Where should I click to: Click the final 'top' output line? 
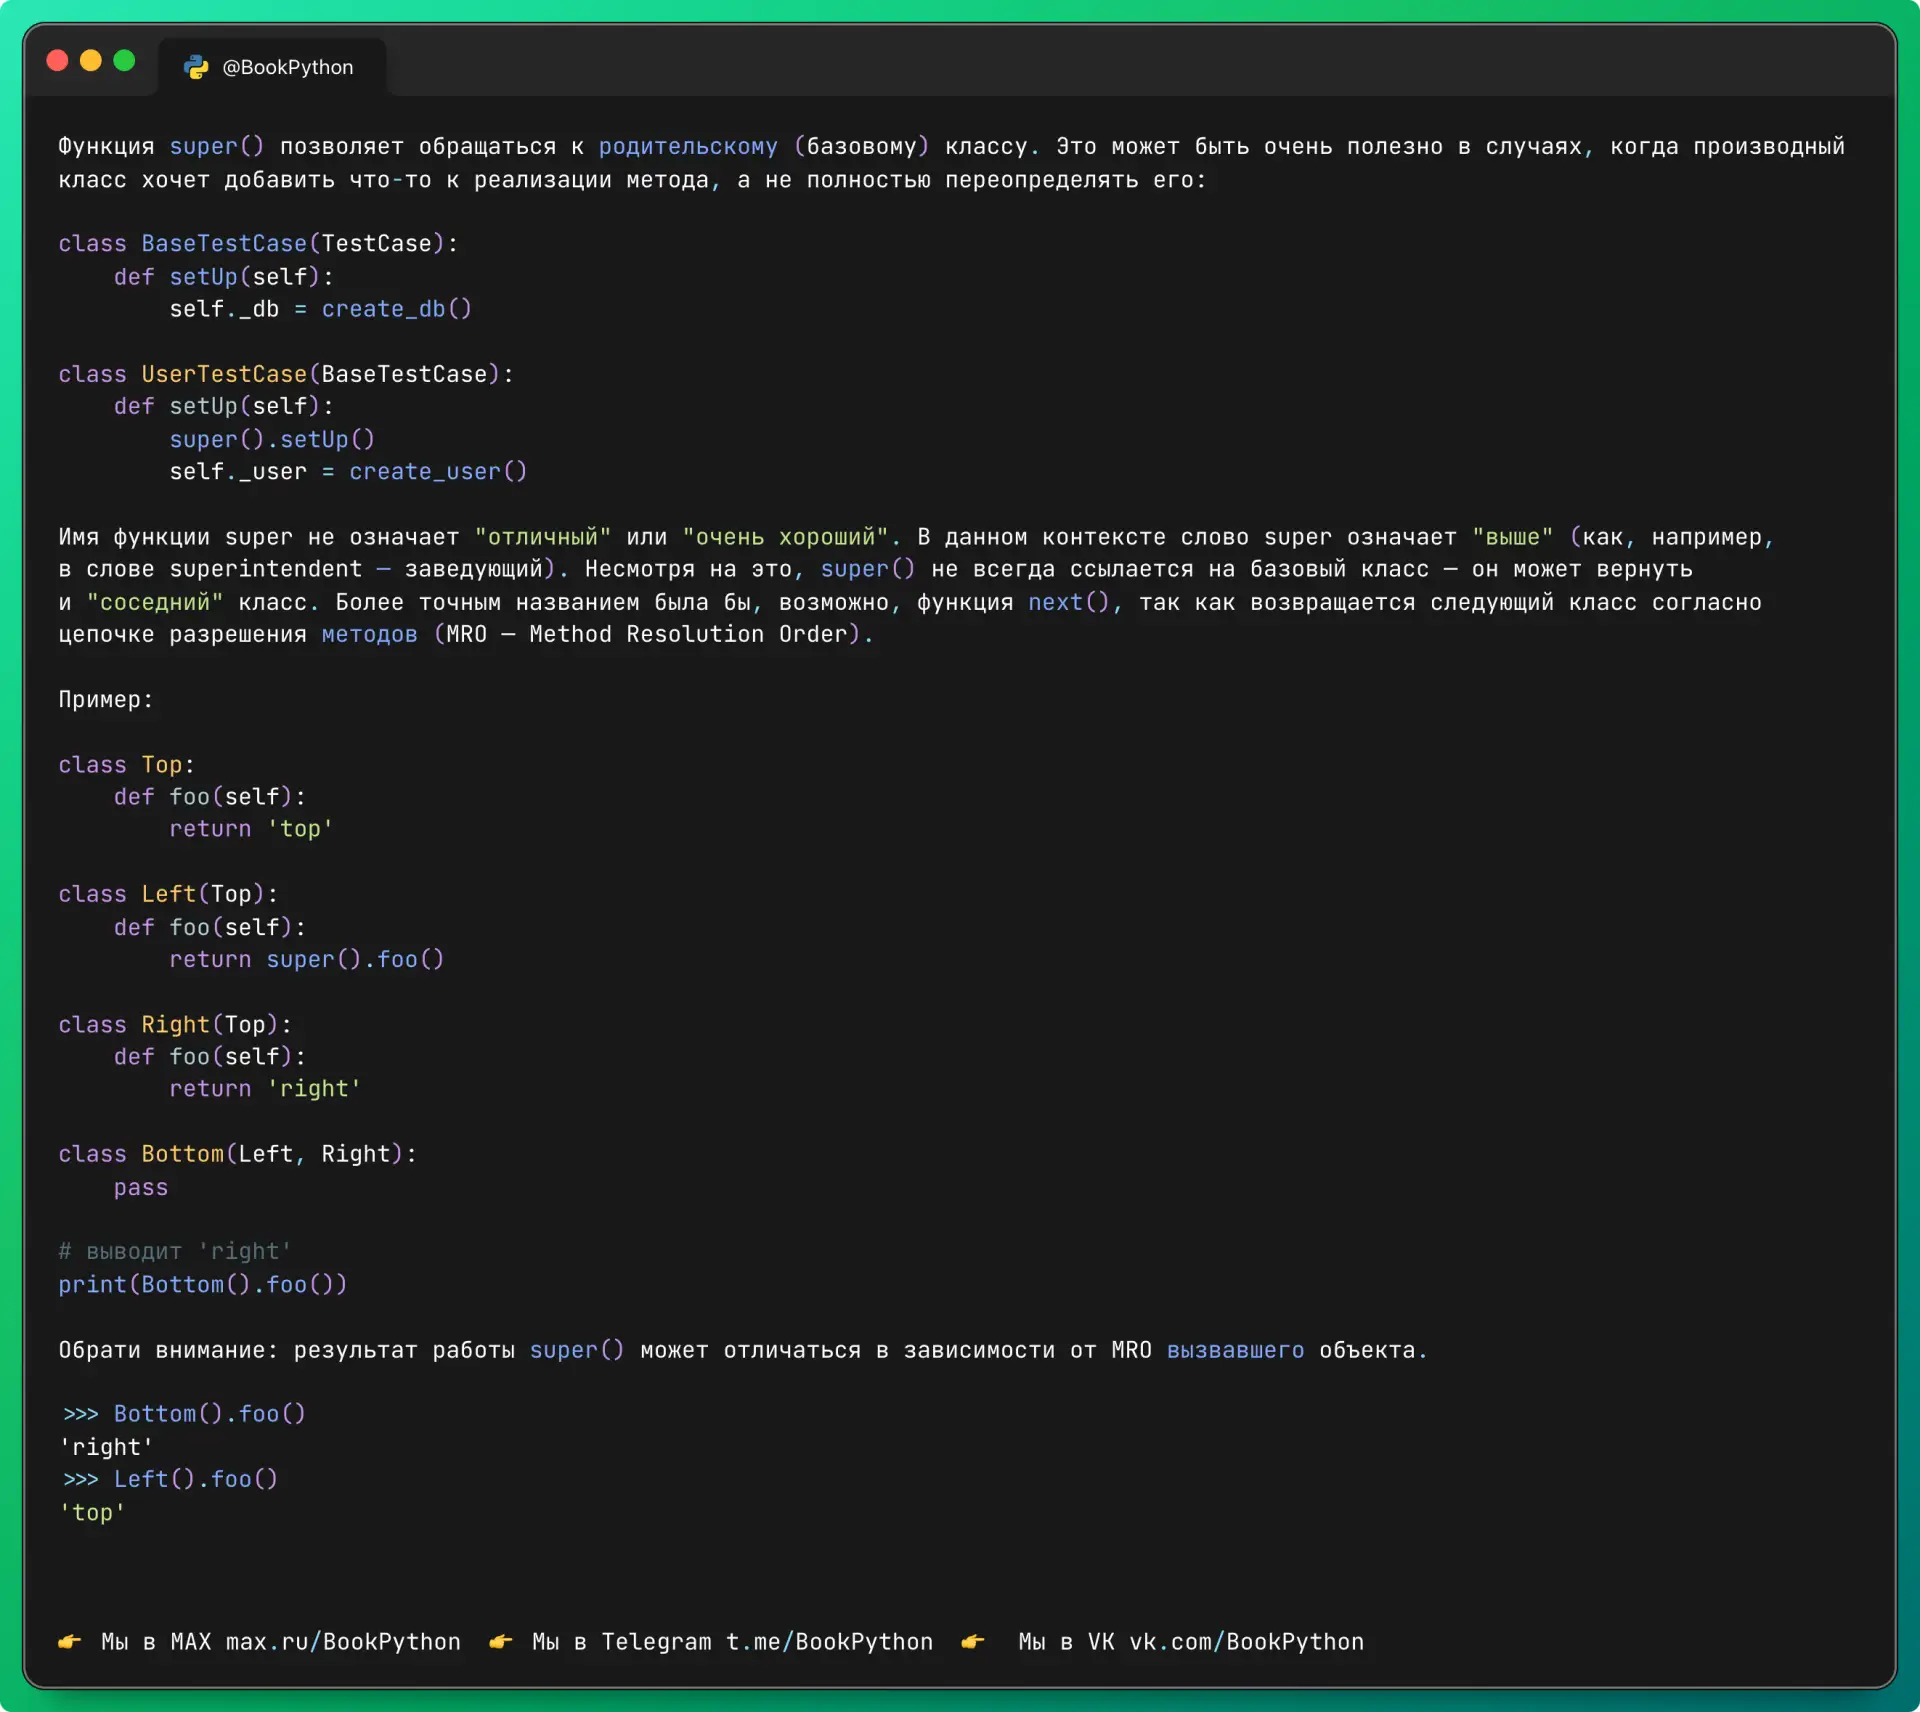coord(92,1512)
